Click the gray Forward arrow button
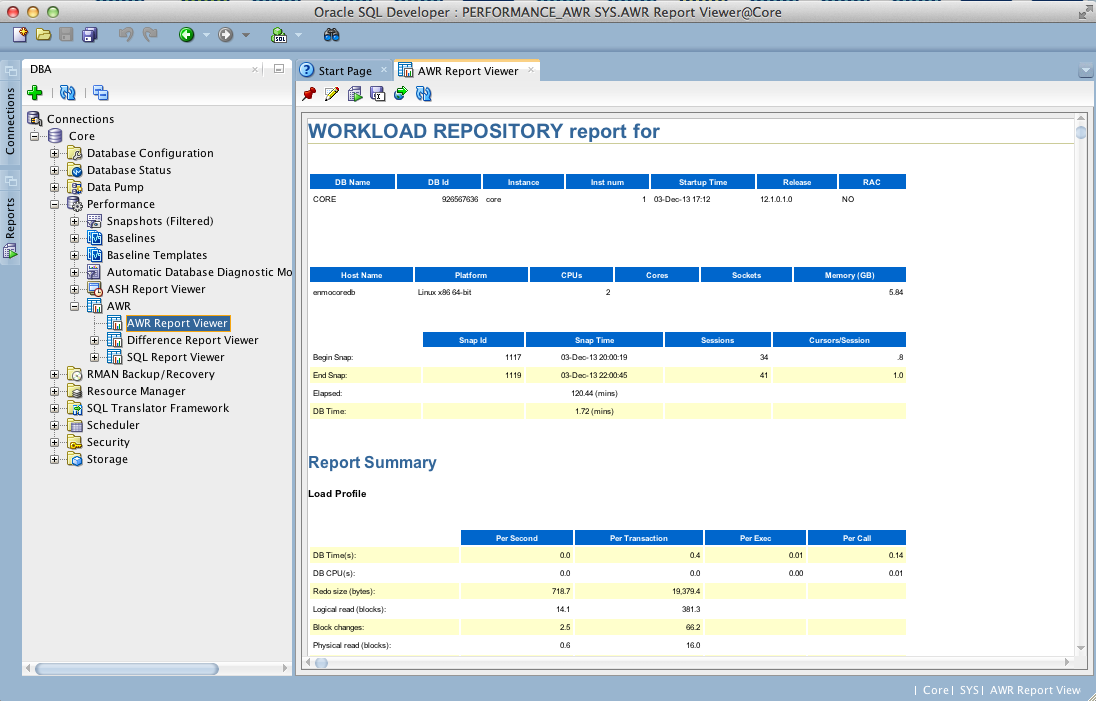This screenshot has width=1096, height=701. tap(225, 34)
